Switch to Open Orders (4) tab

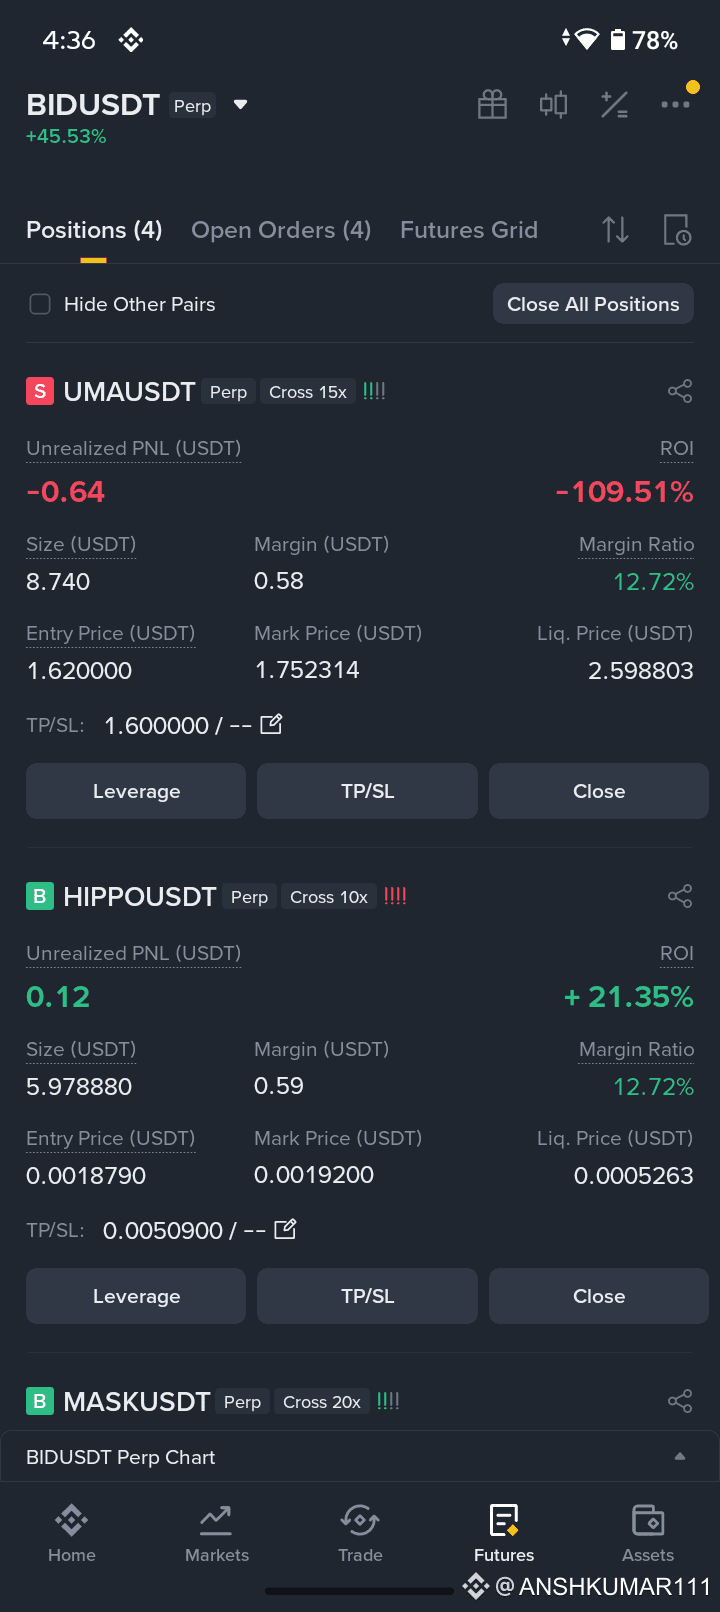[281, 230]
